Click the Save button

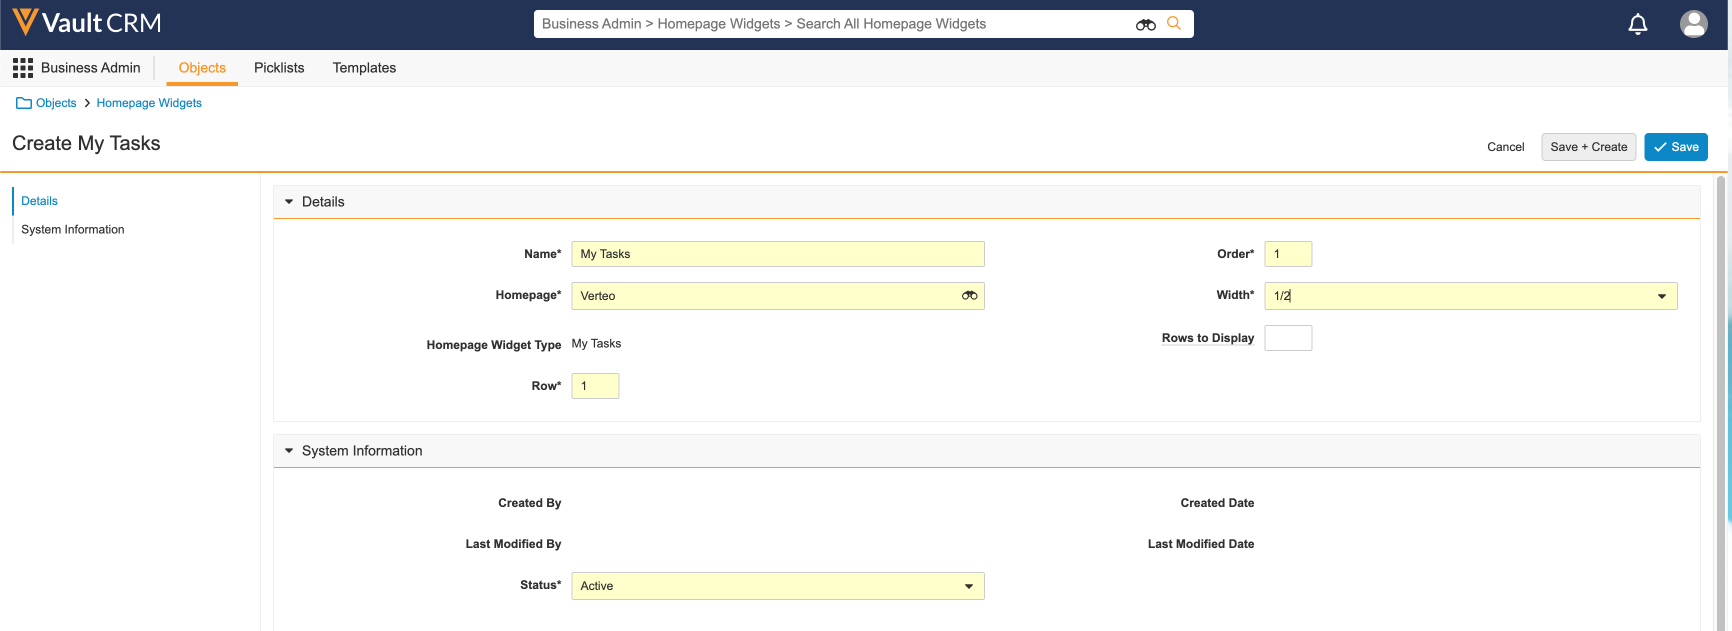(x=1675, y=147)
